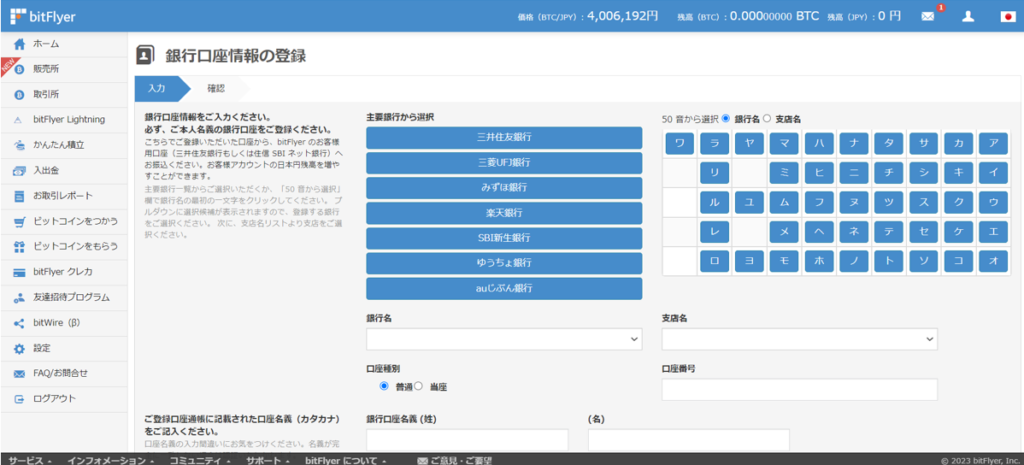Click the envelope icon beside ご意見・ご要望

pyautogui.click(x=422, y=460)
